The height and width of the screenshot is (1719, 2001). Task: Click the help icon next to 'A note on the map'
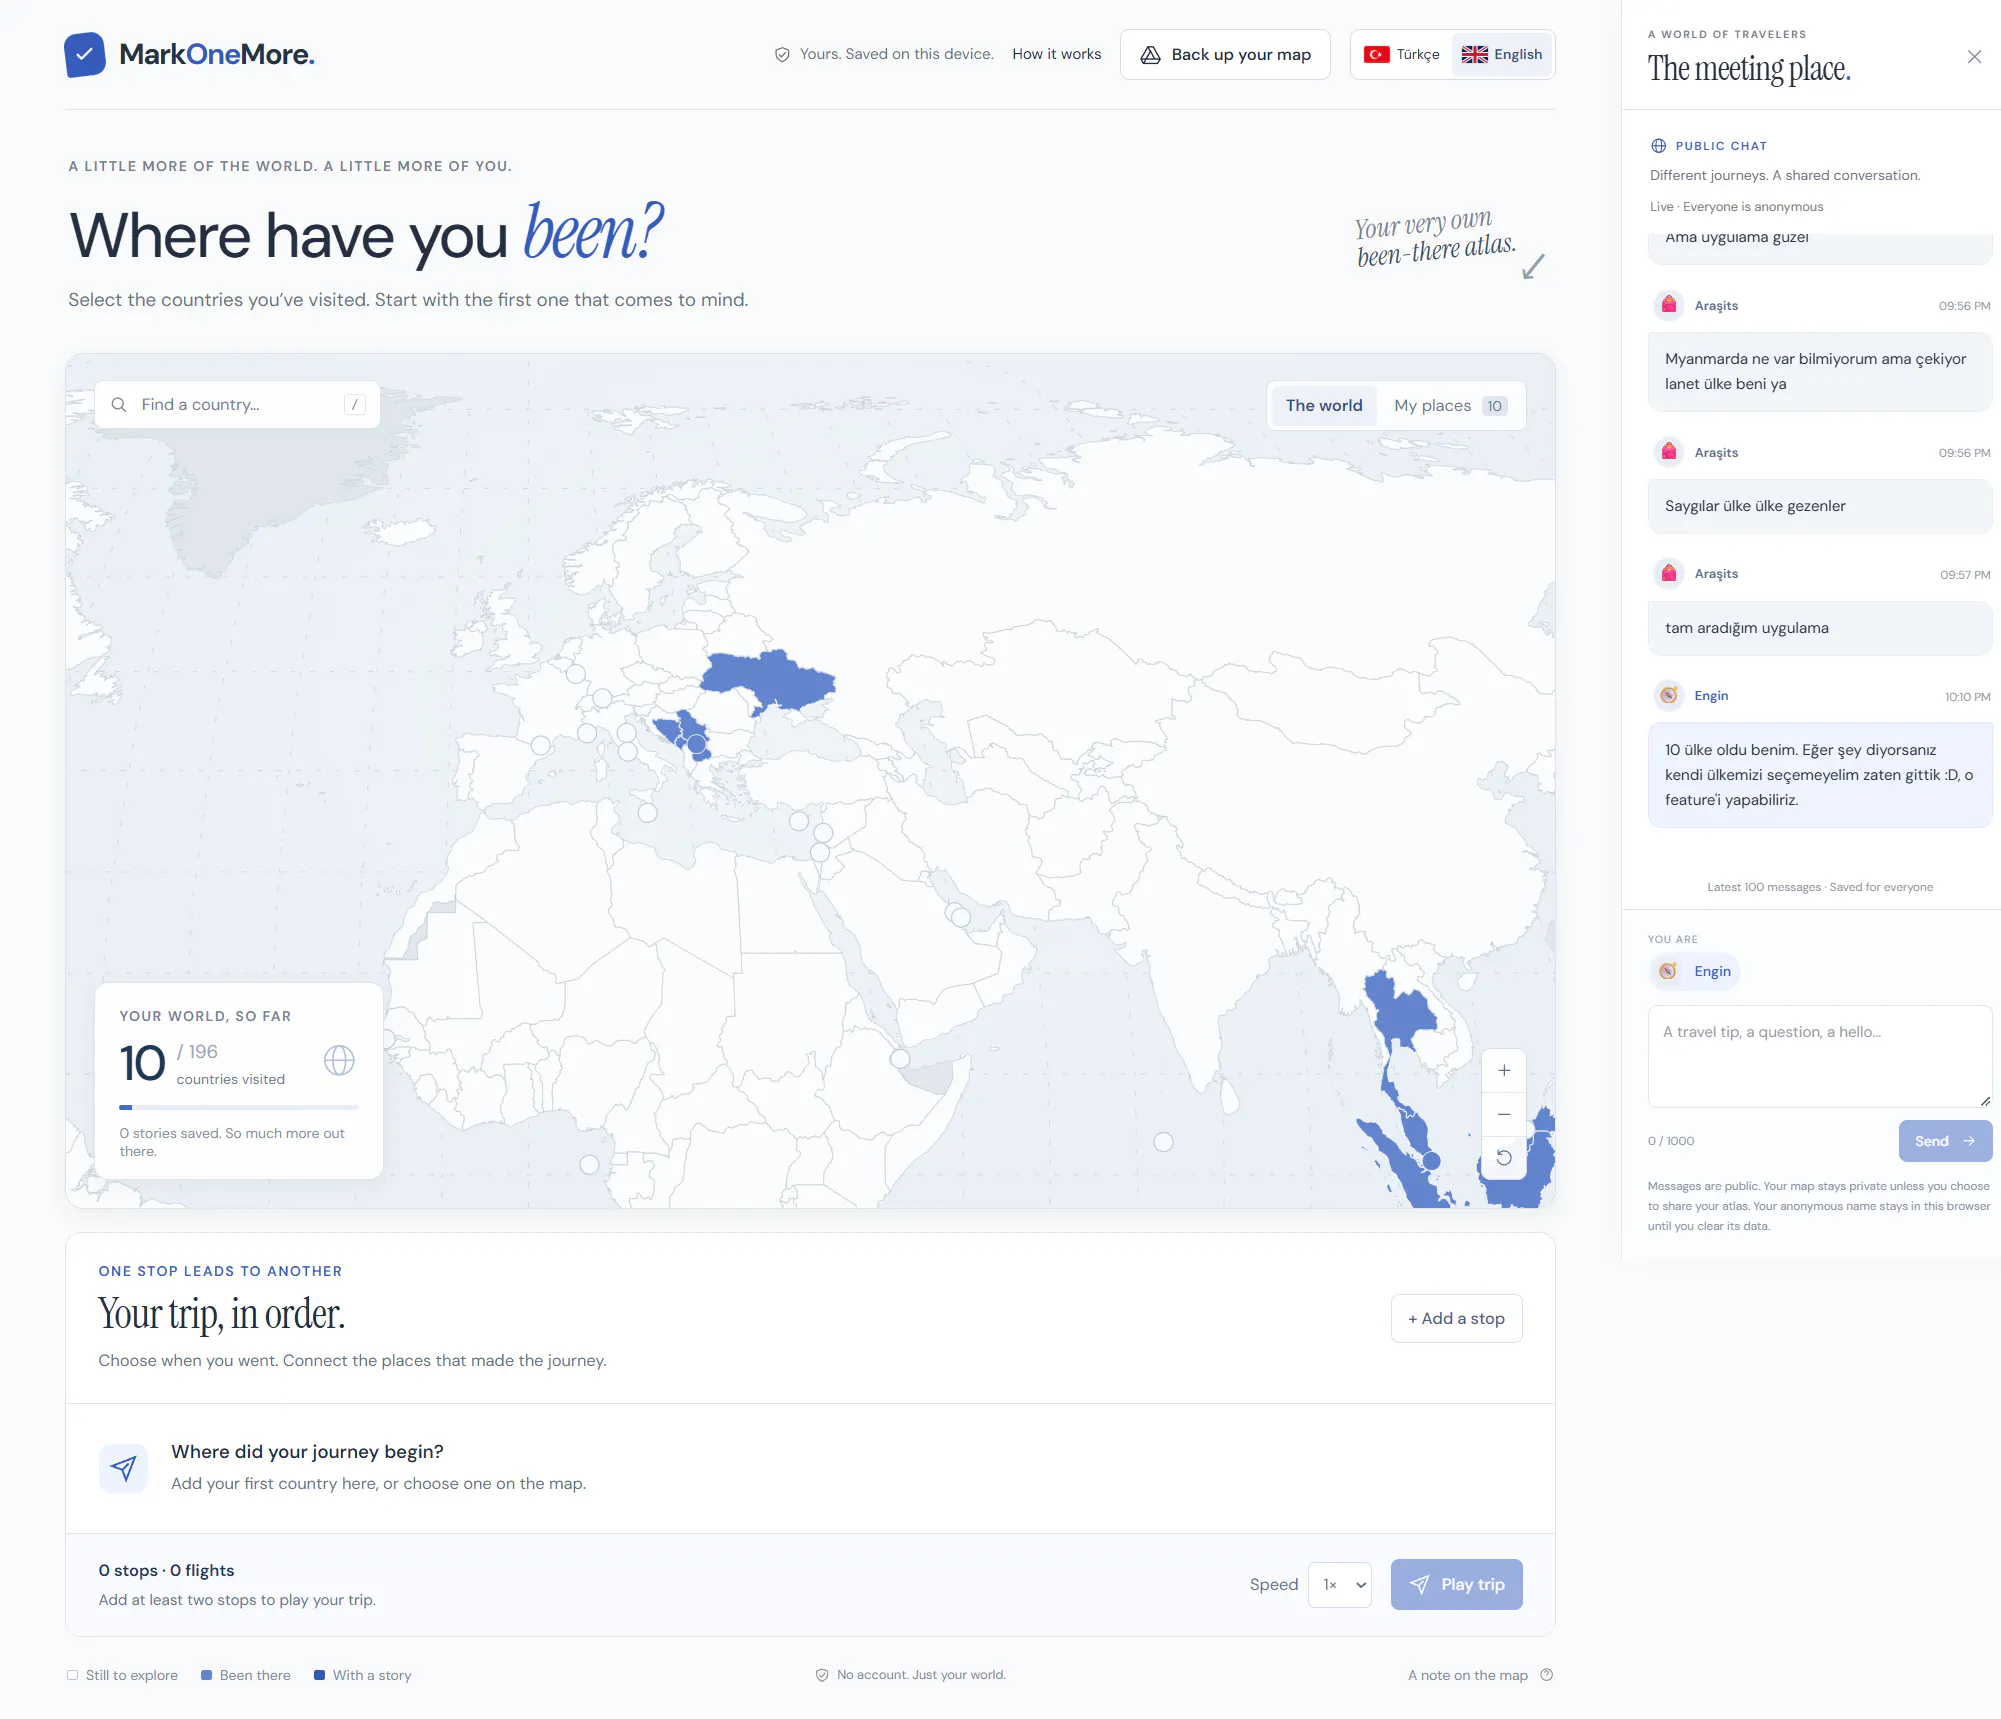coord(1547,1675)
